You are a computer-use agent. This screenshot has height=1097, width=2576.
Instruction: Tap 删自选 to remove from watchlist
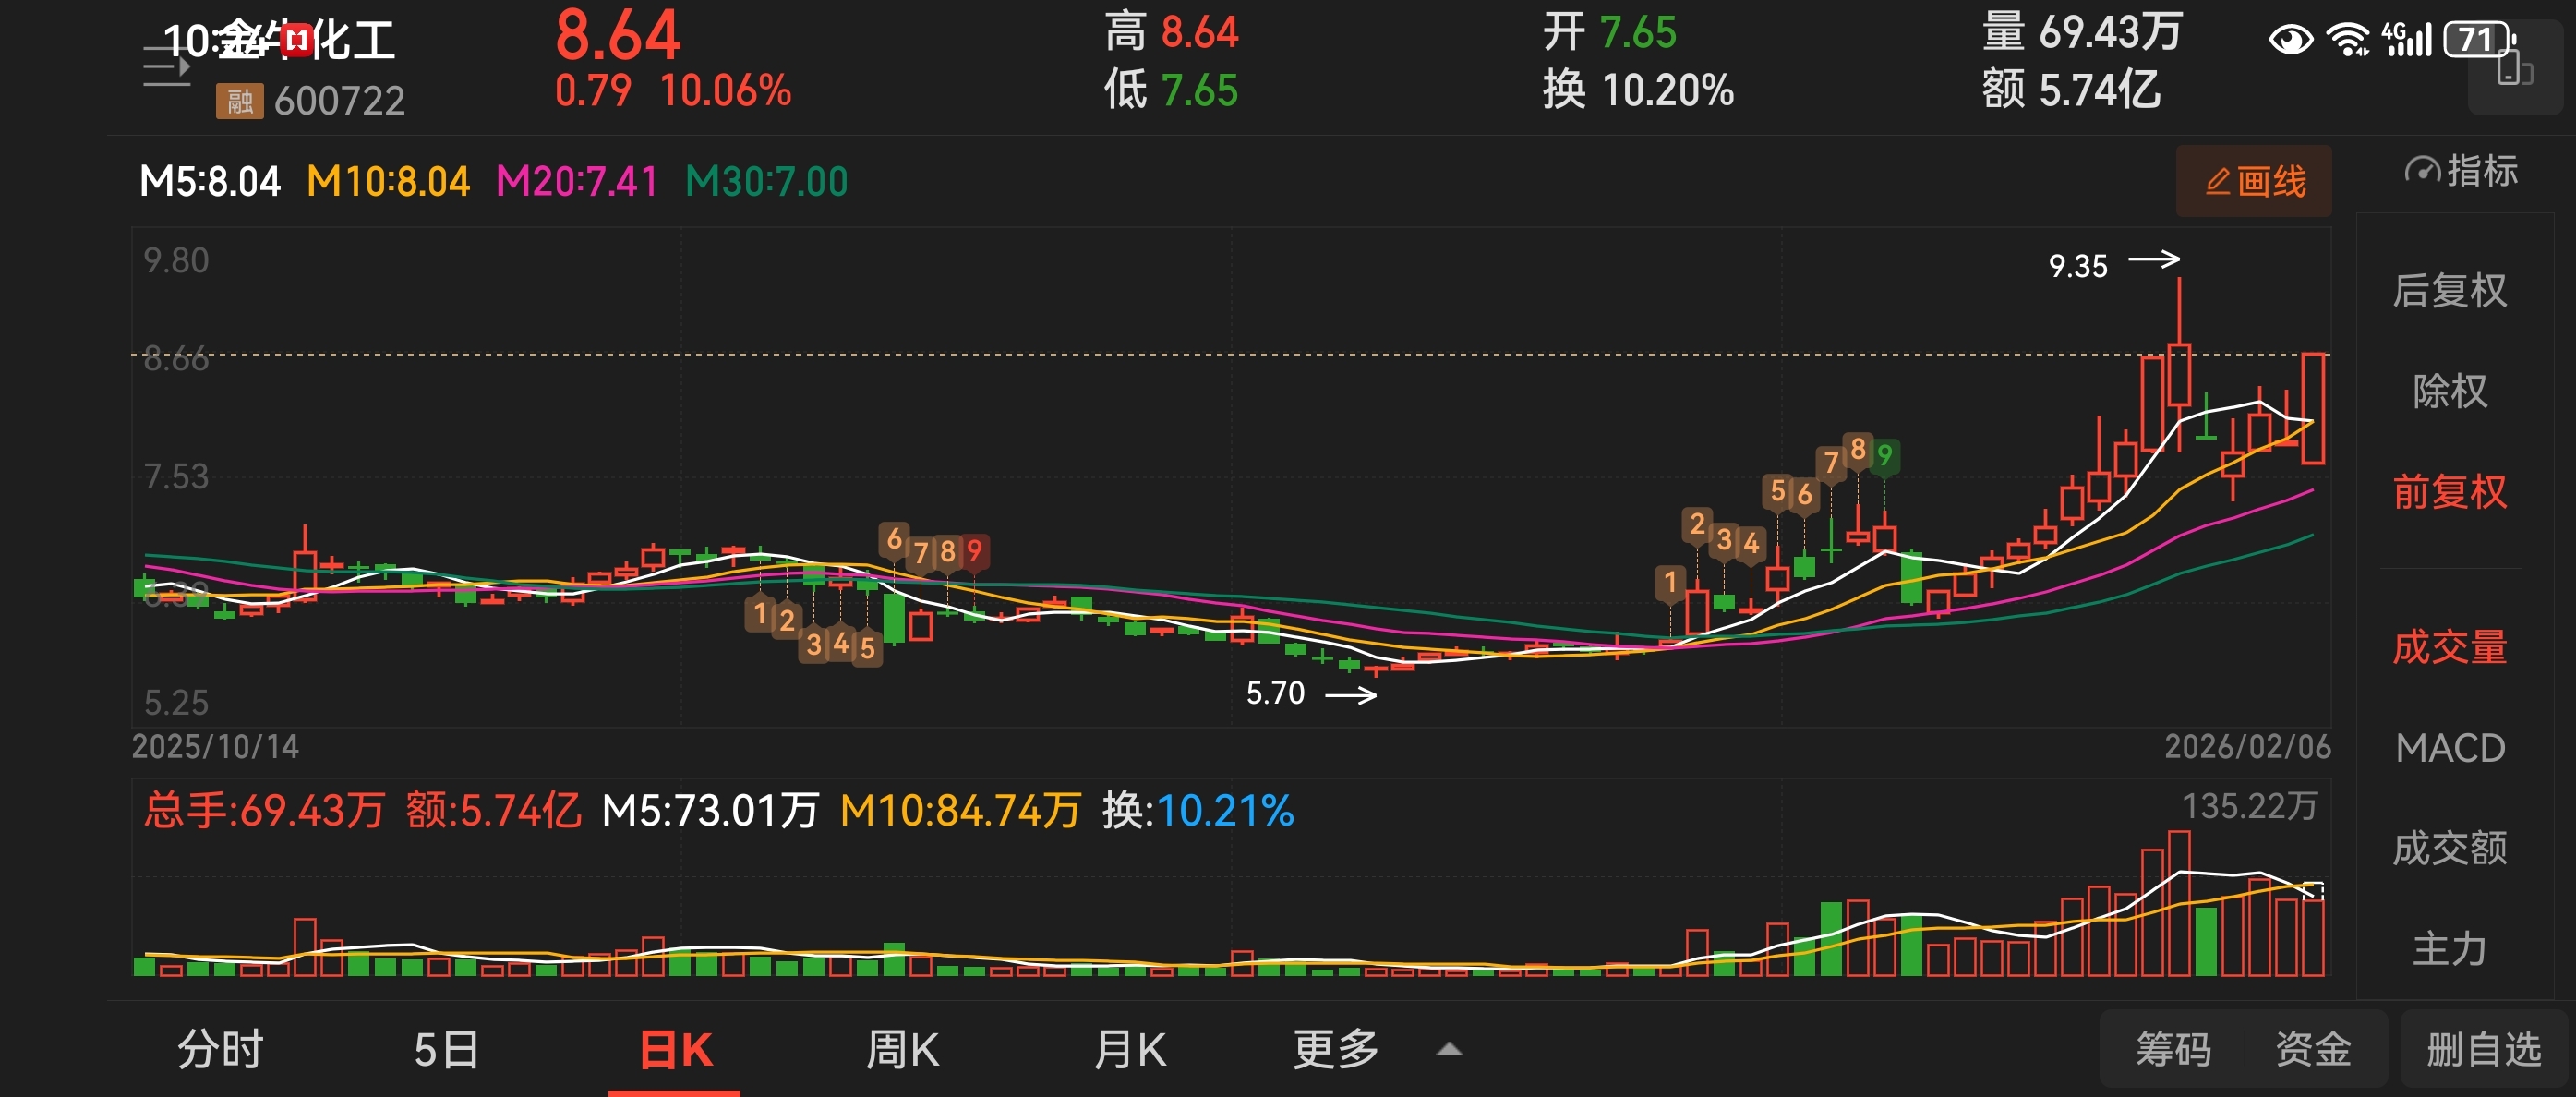click(x=2484, y=1050)
